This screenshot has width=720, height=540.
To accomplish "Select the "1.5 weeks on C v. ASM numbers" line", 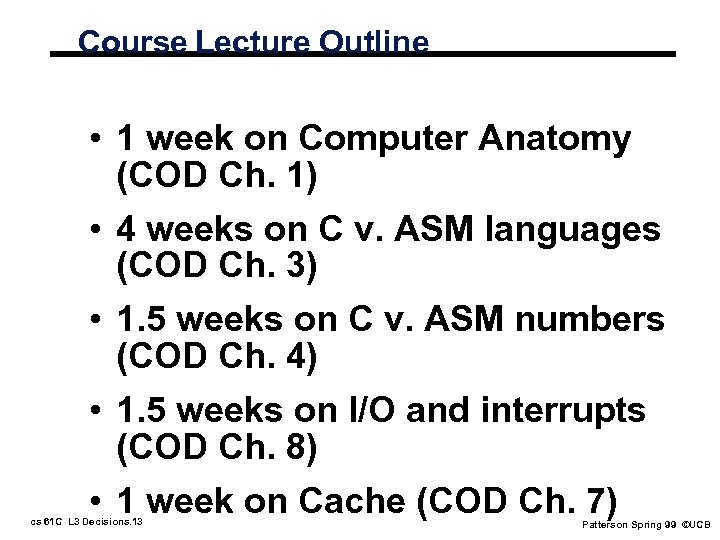I will [390, 319].
